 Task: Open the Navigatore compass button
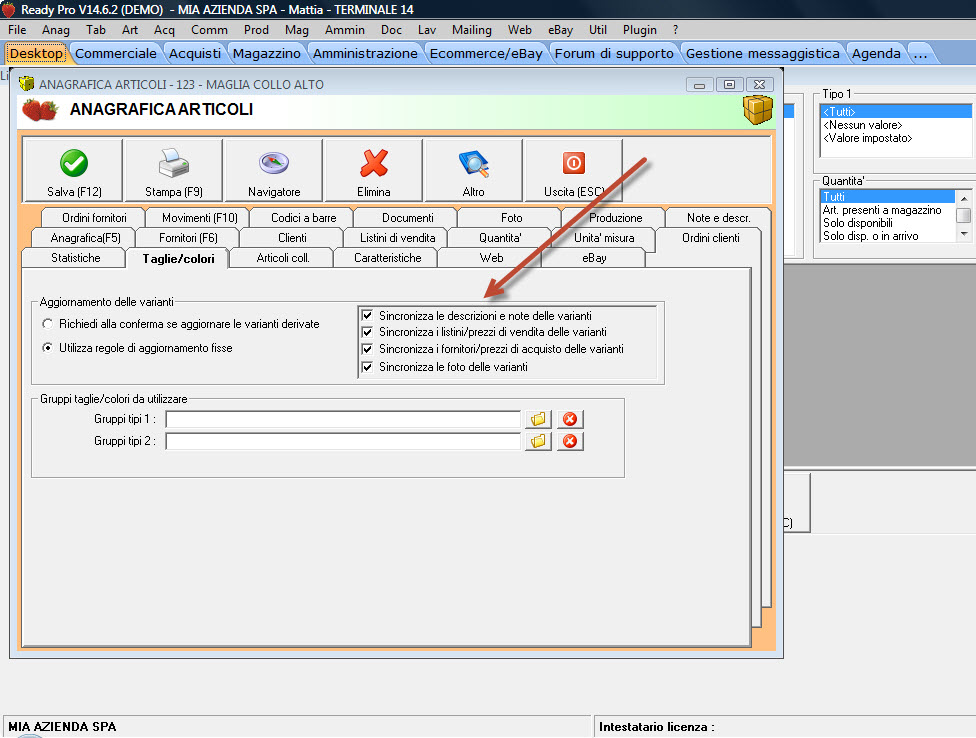274,171
